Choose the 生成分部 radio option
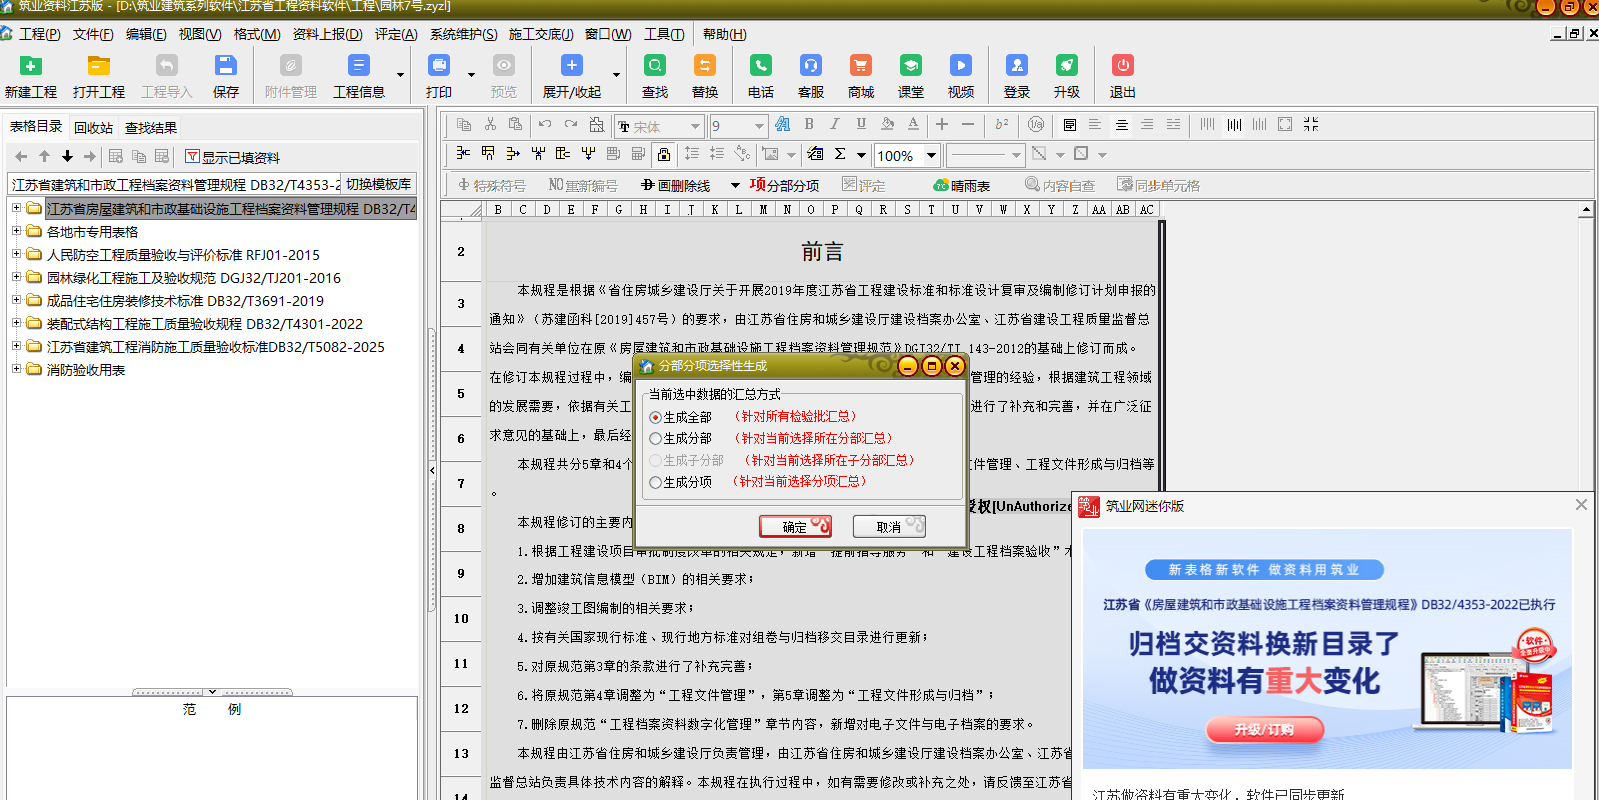1599x800 pixels. click(656, 439)
